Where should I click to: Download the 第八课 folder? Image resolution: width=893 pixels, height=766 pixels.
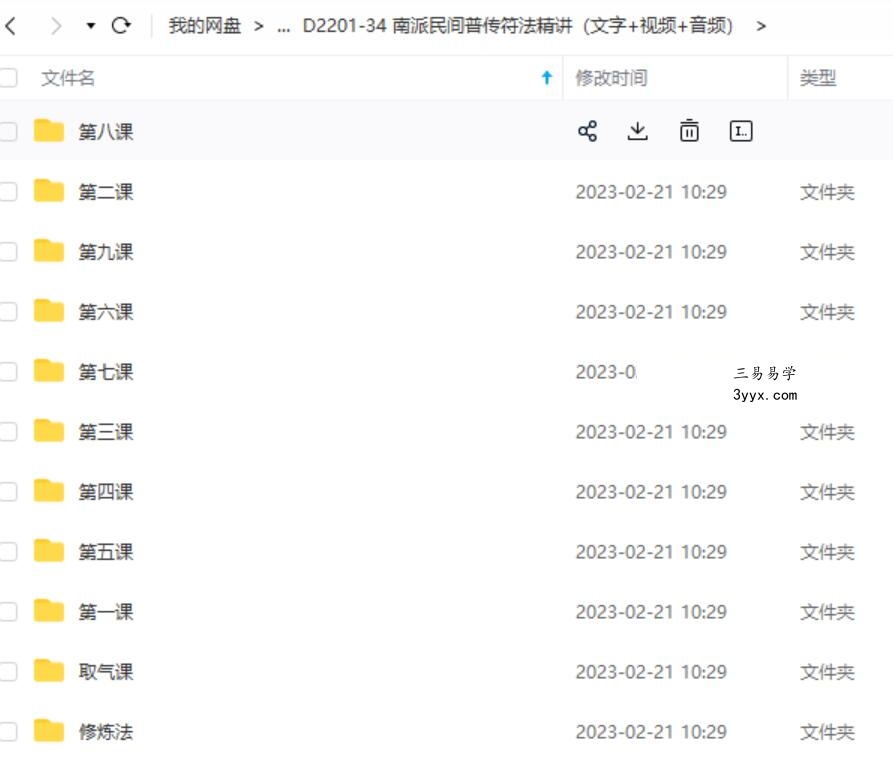coord(637,131)
